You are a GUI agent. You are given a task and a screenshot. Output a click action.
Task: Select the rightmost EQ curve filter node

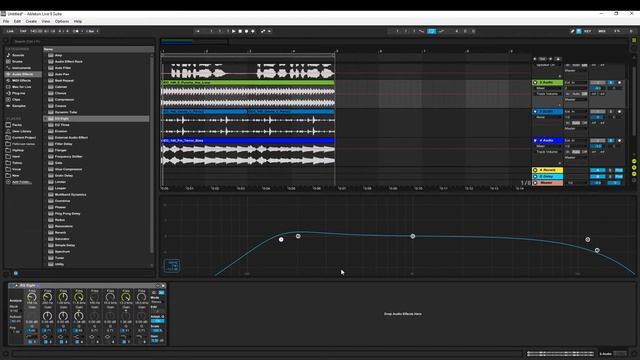pyautogui.click(x=597, y=250)
